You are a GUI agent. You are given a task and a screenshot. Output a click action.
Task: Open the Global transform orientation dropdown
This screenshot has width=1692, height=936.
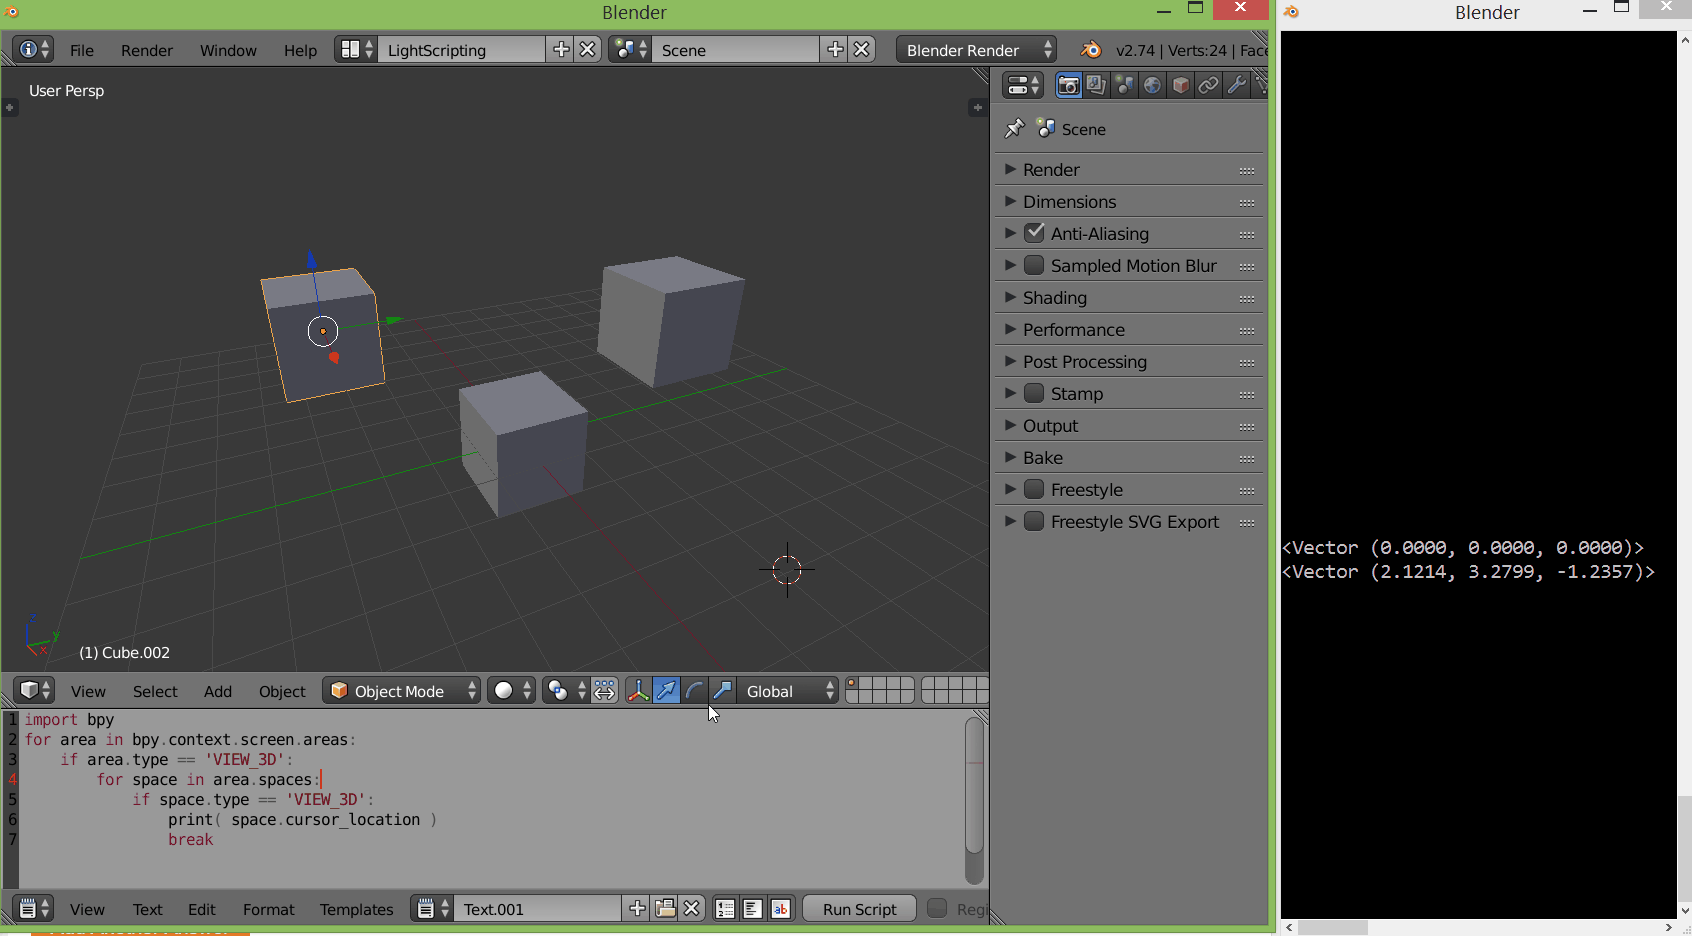(788, 690)
